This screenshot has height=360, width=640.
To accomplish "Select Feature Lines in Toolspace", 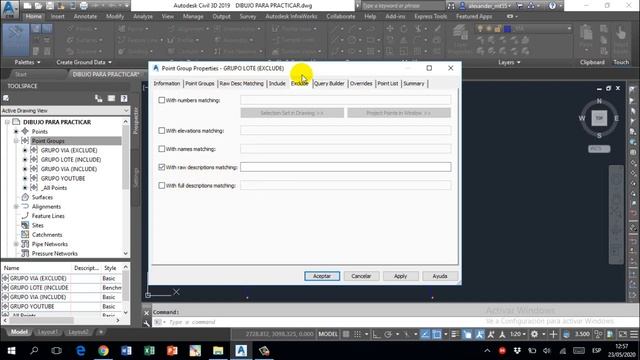I will pyautogui.click(x=48, y=216).
